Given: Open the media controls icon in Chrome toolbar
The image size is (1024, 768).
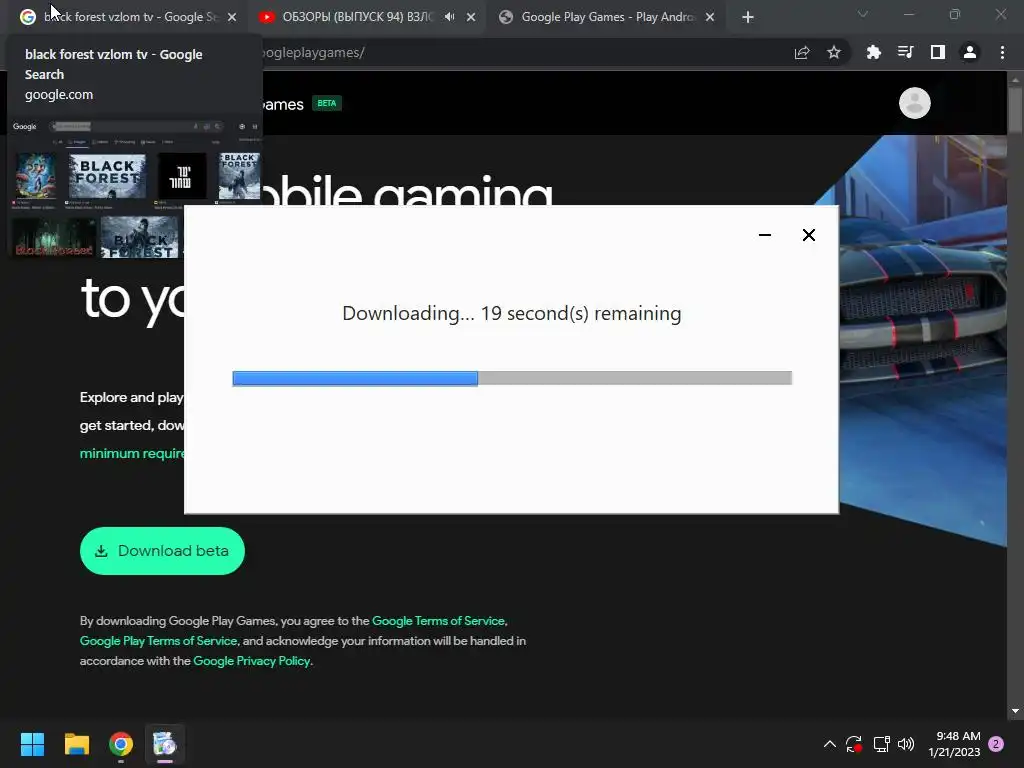Looking at the screenshot, I should 905,52.
